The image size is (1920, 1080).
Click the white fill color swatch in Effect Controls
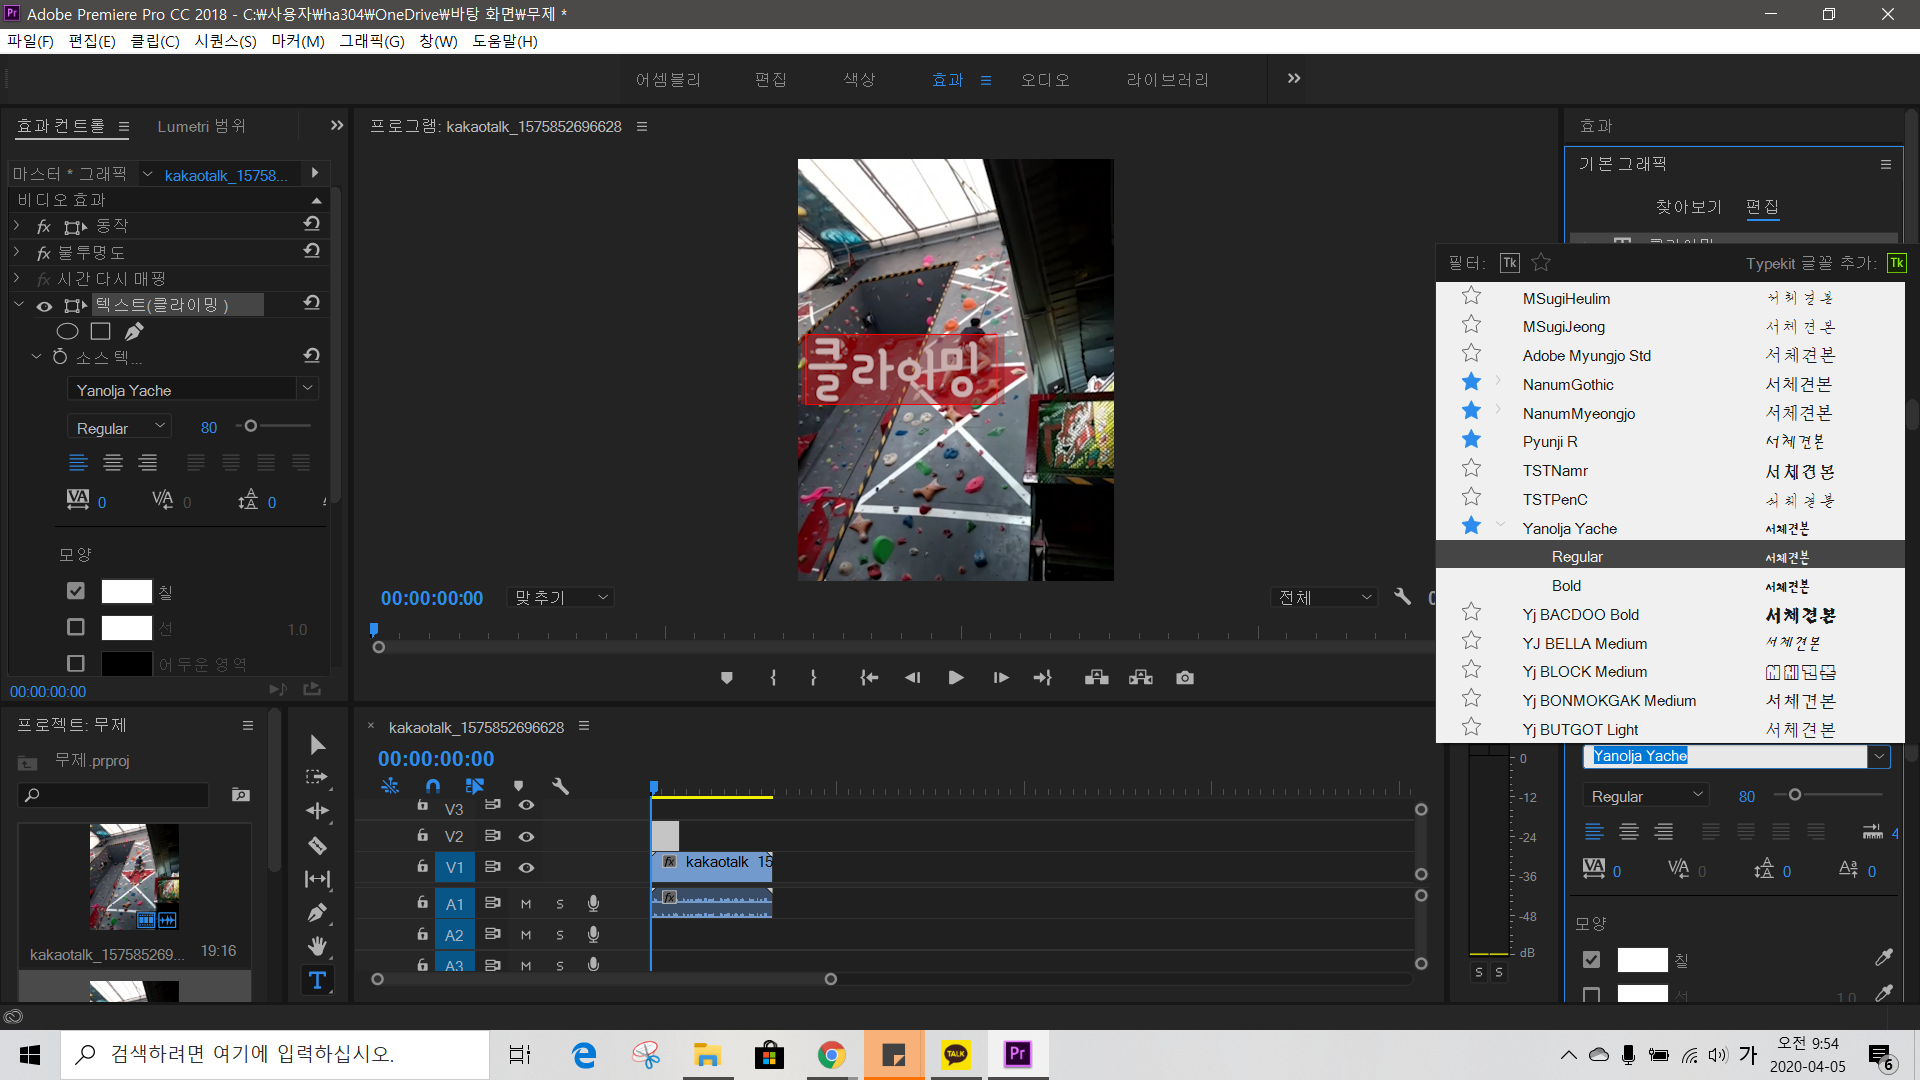point(127,592)
